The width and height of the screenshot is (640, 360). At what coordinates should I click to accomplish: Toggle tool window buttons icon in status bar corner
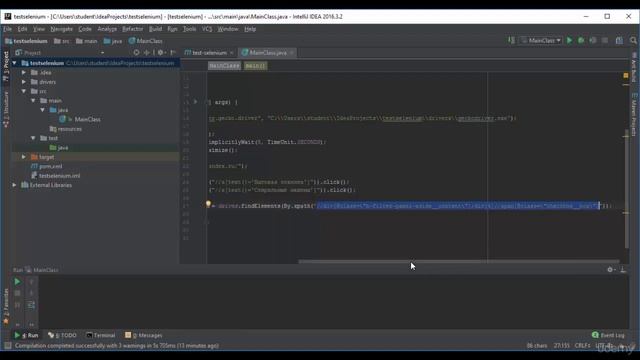[x=7, y=346]
